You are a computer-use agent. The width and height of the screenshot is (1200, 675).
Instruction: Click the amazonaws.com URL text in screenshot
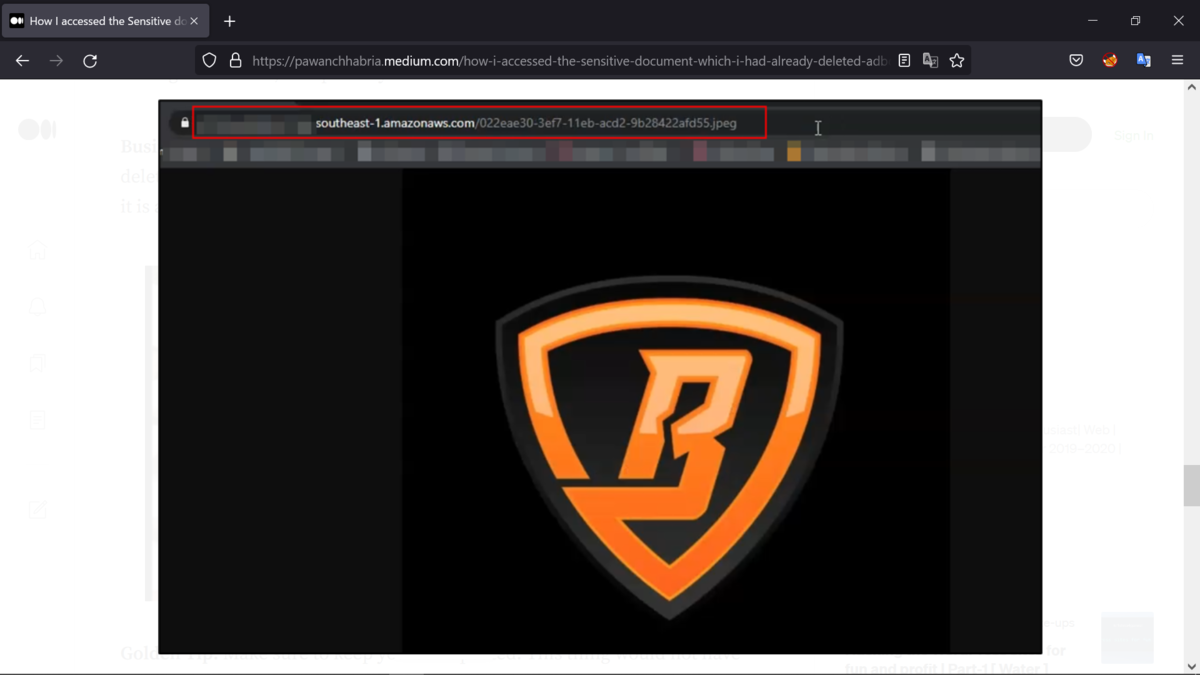[526, 123]
